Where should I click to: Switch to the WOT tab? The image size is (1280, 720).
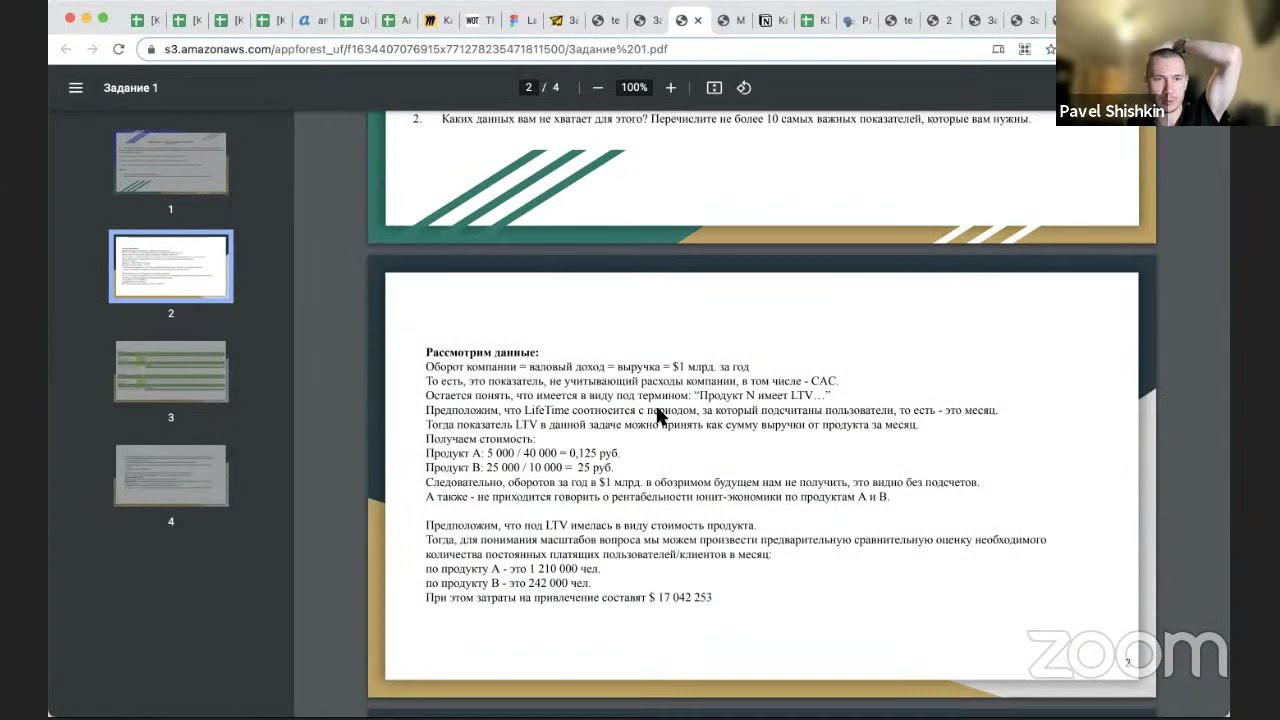click(480, 20)
